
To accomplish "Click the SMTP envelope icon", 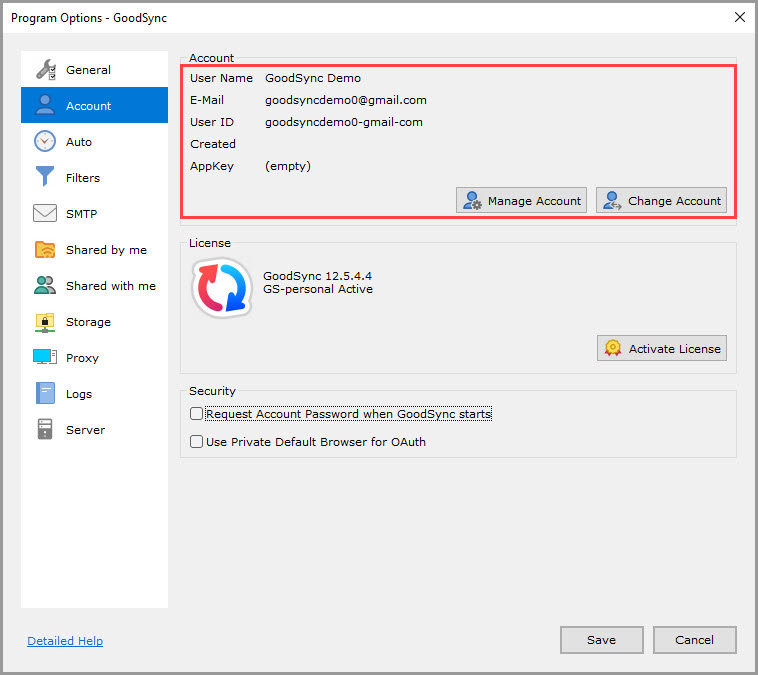I will [x=45, y=213].
